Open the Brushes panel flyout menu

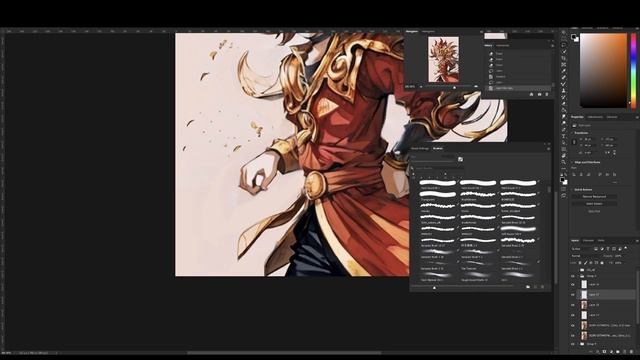click(x=548, y=149)
